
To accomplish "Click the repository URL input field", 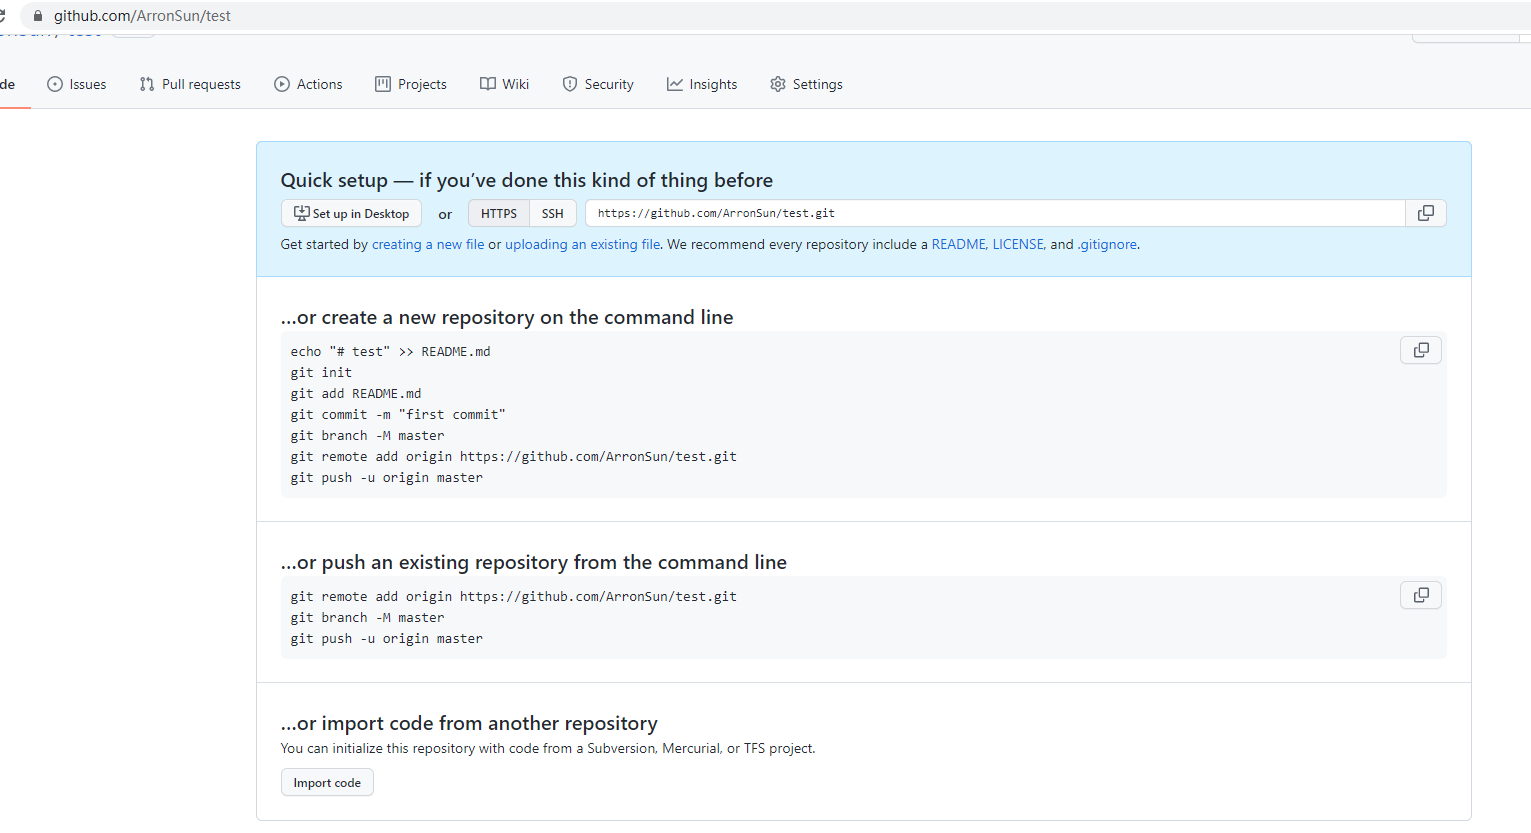I will tap(995, 213).
